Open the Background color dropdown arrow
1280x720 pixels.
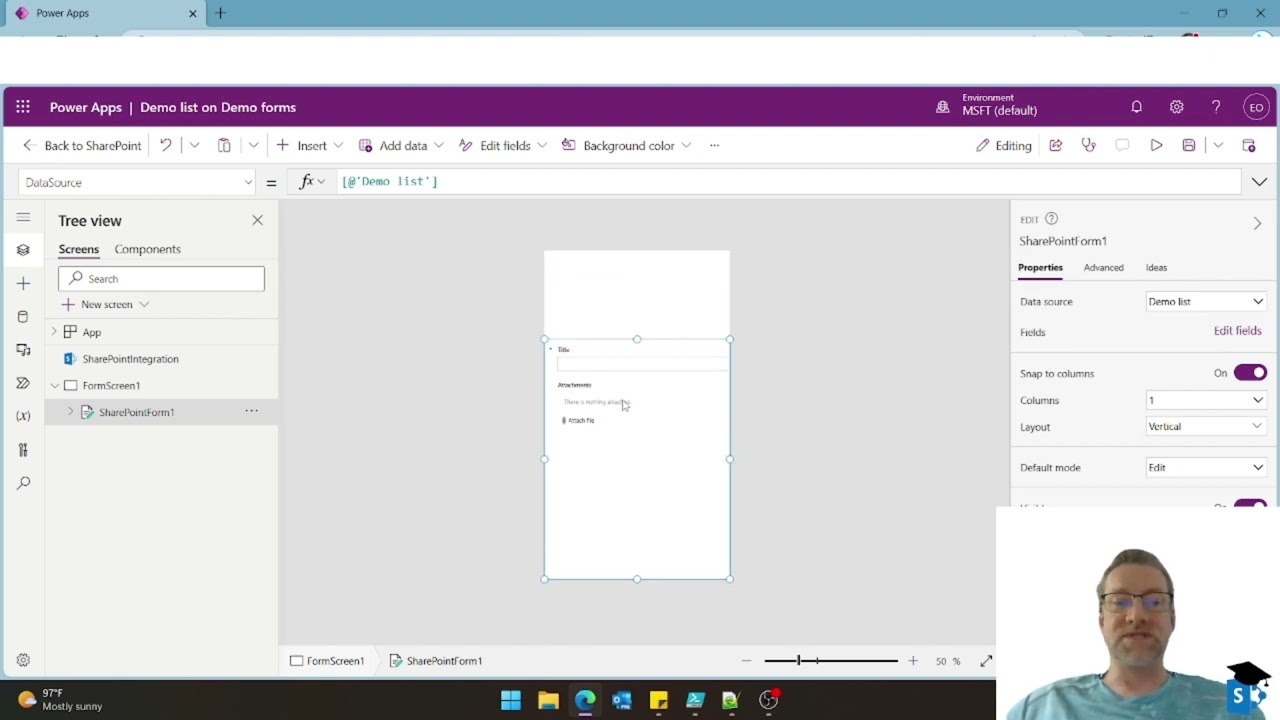[686, 145]
